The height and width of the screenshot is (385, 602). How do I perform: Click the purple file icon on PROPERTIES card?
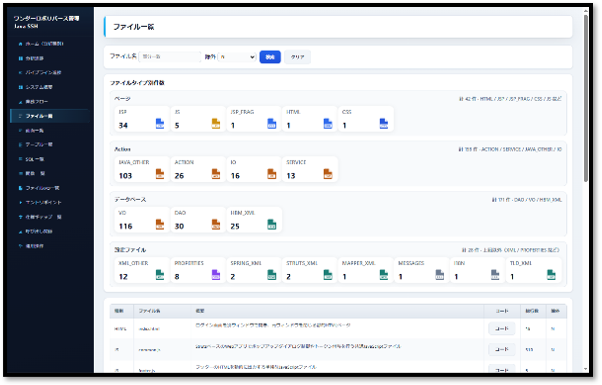pos(216,275)
